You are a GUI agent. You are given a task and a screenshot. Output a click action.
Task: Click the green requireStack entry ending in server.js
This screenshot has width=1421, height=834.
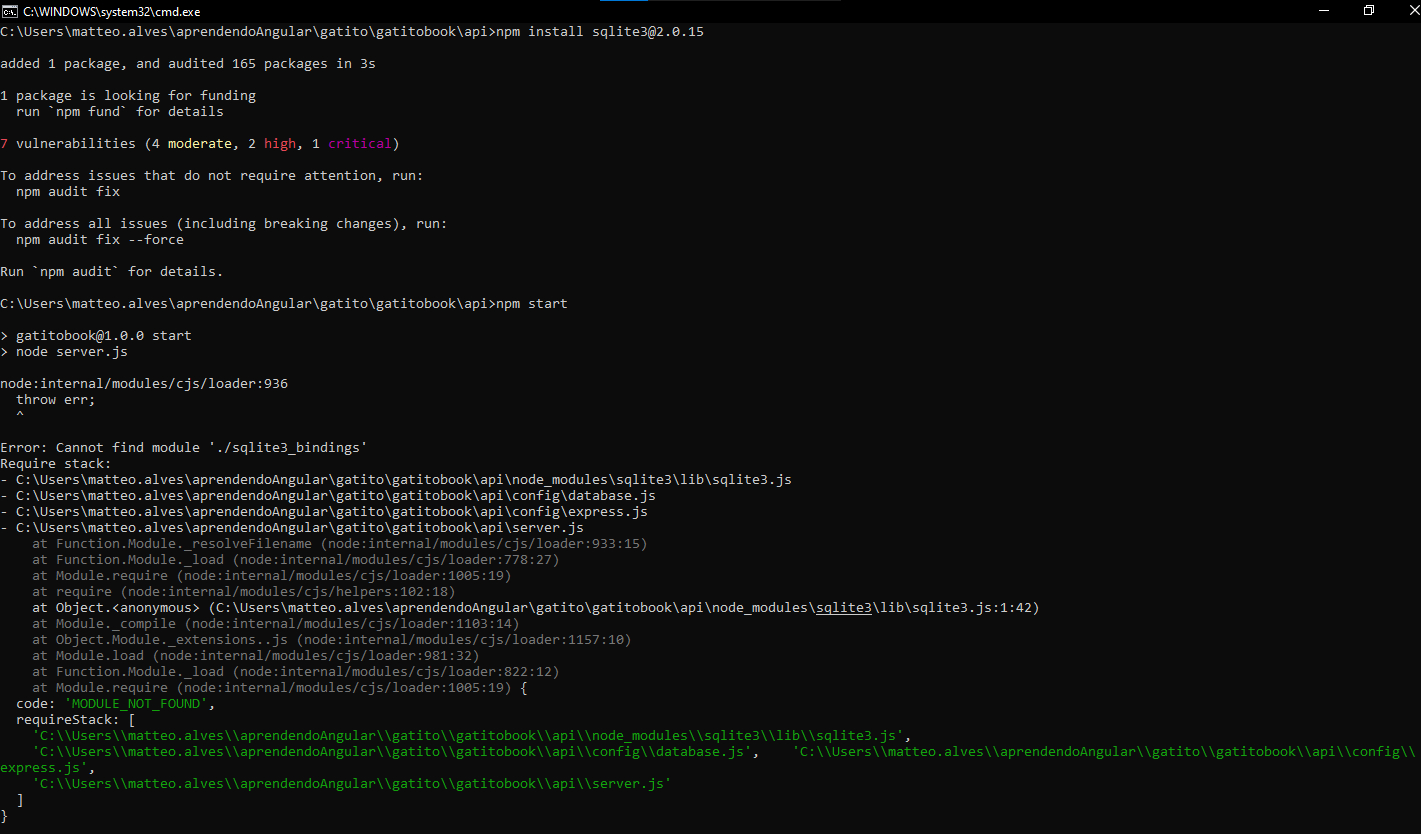(x=352, y=784)
